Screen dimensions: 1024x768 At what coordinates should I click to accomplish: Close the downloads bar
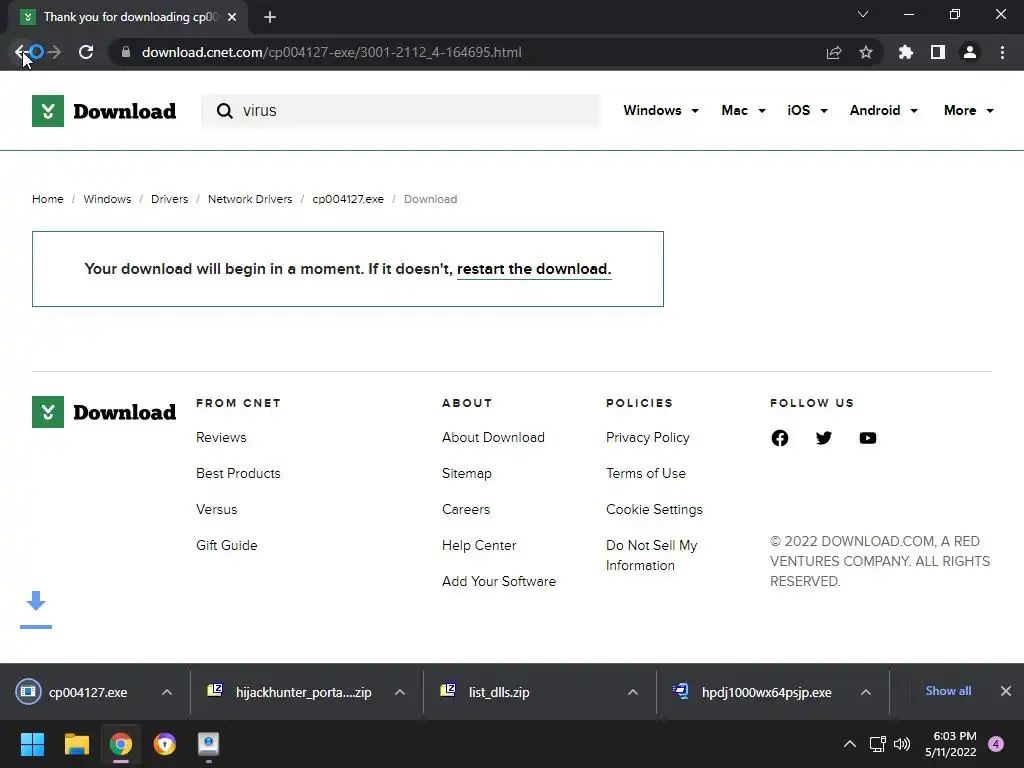coord(1006,691)
